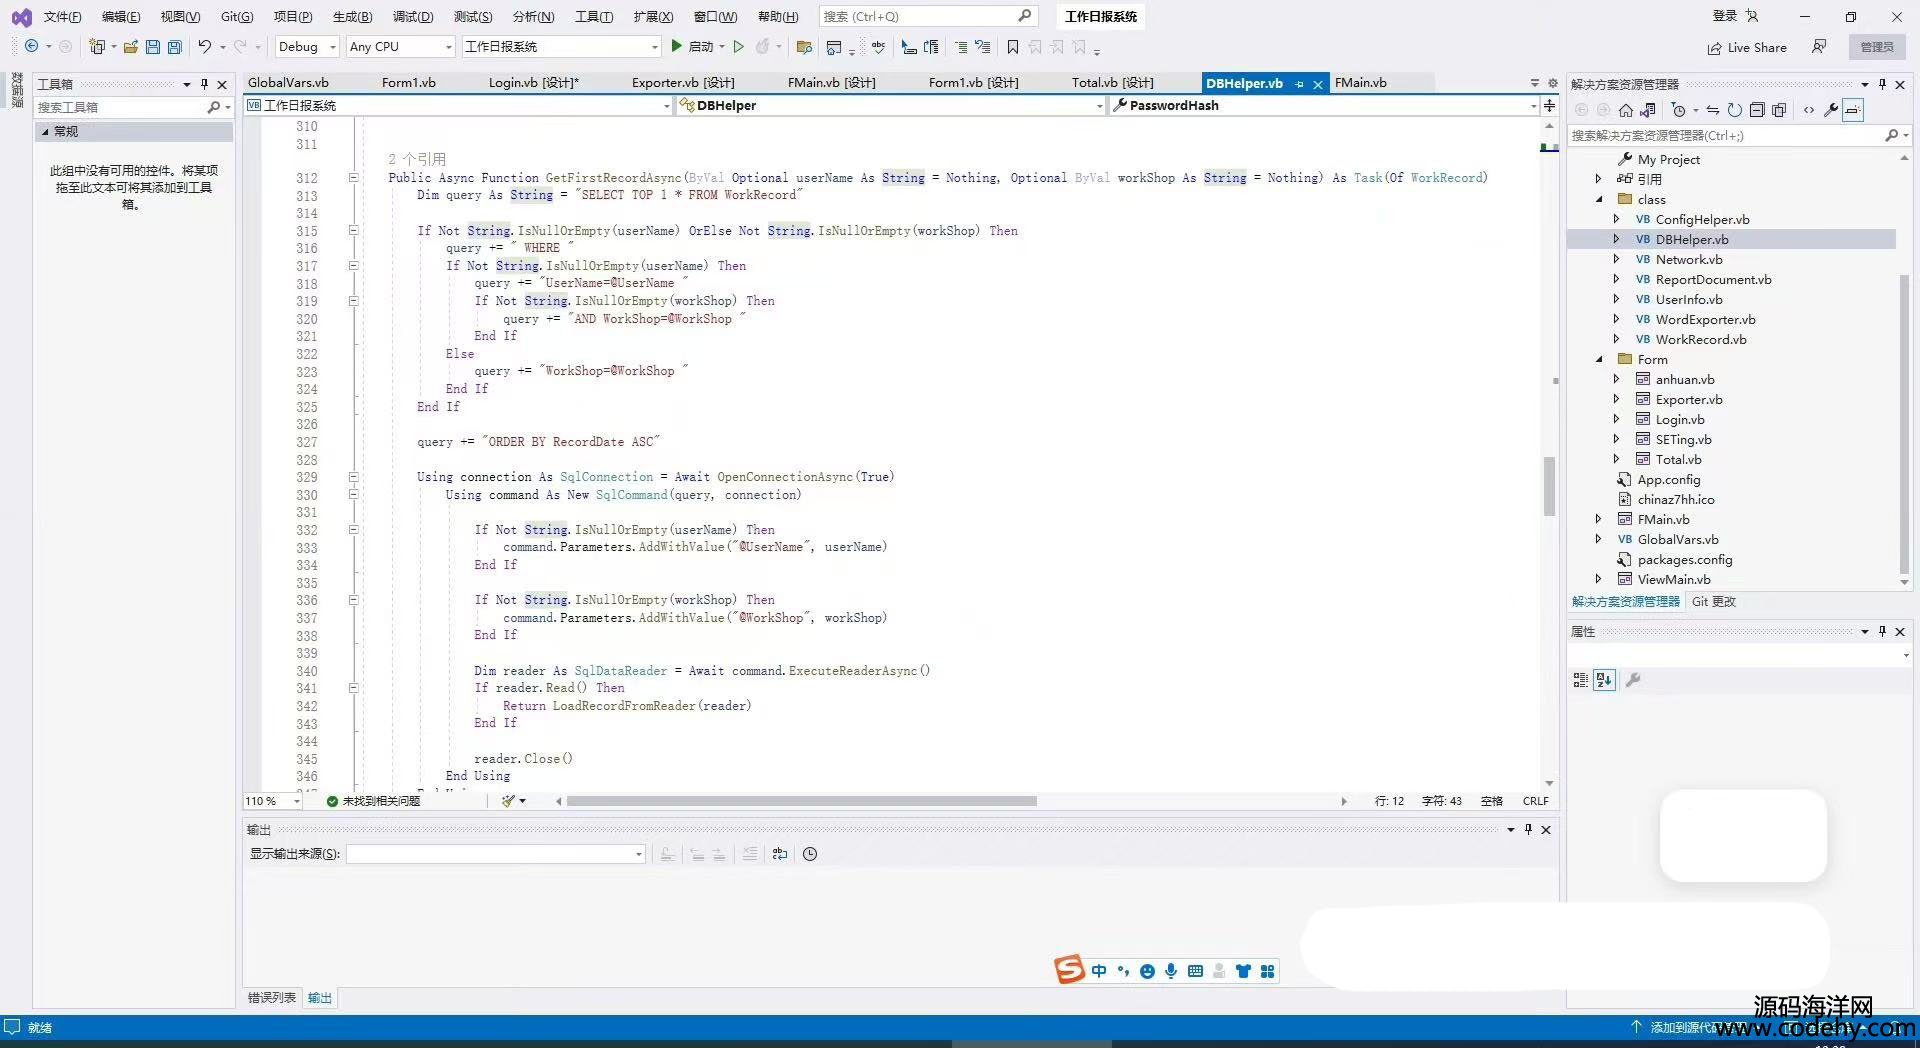Toggle word wrap in Output panel
Screen dimensions: 1920x1048
pyautogui.click(x=780, y=854)
